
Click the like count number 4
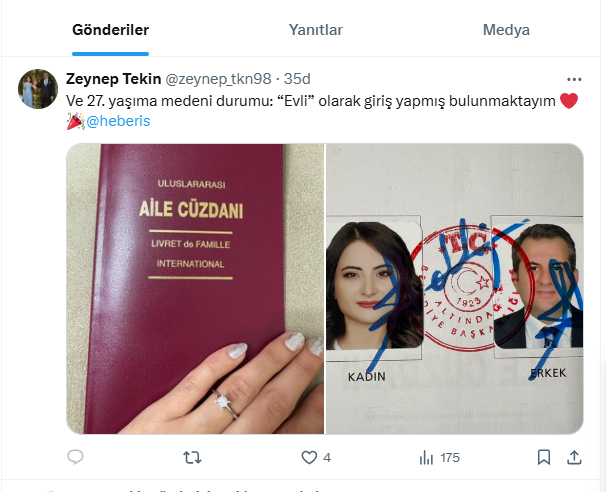327,458
